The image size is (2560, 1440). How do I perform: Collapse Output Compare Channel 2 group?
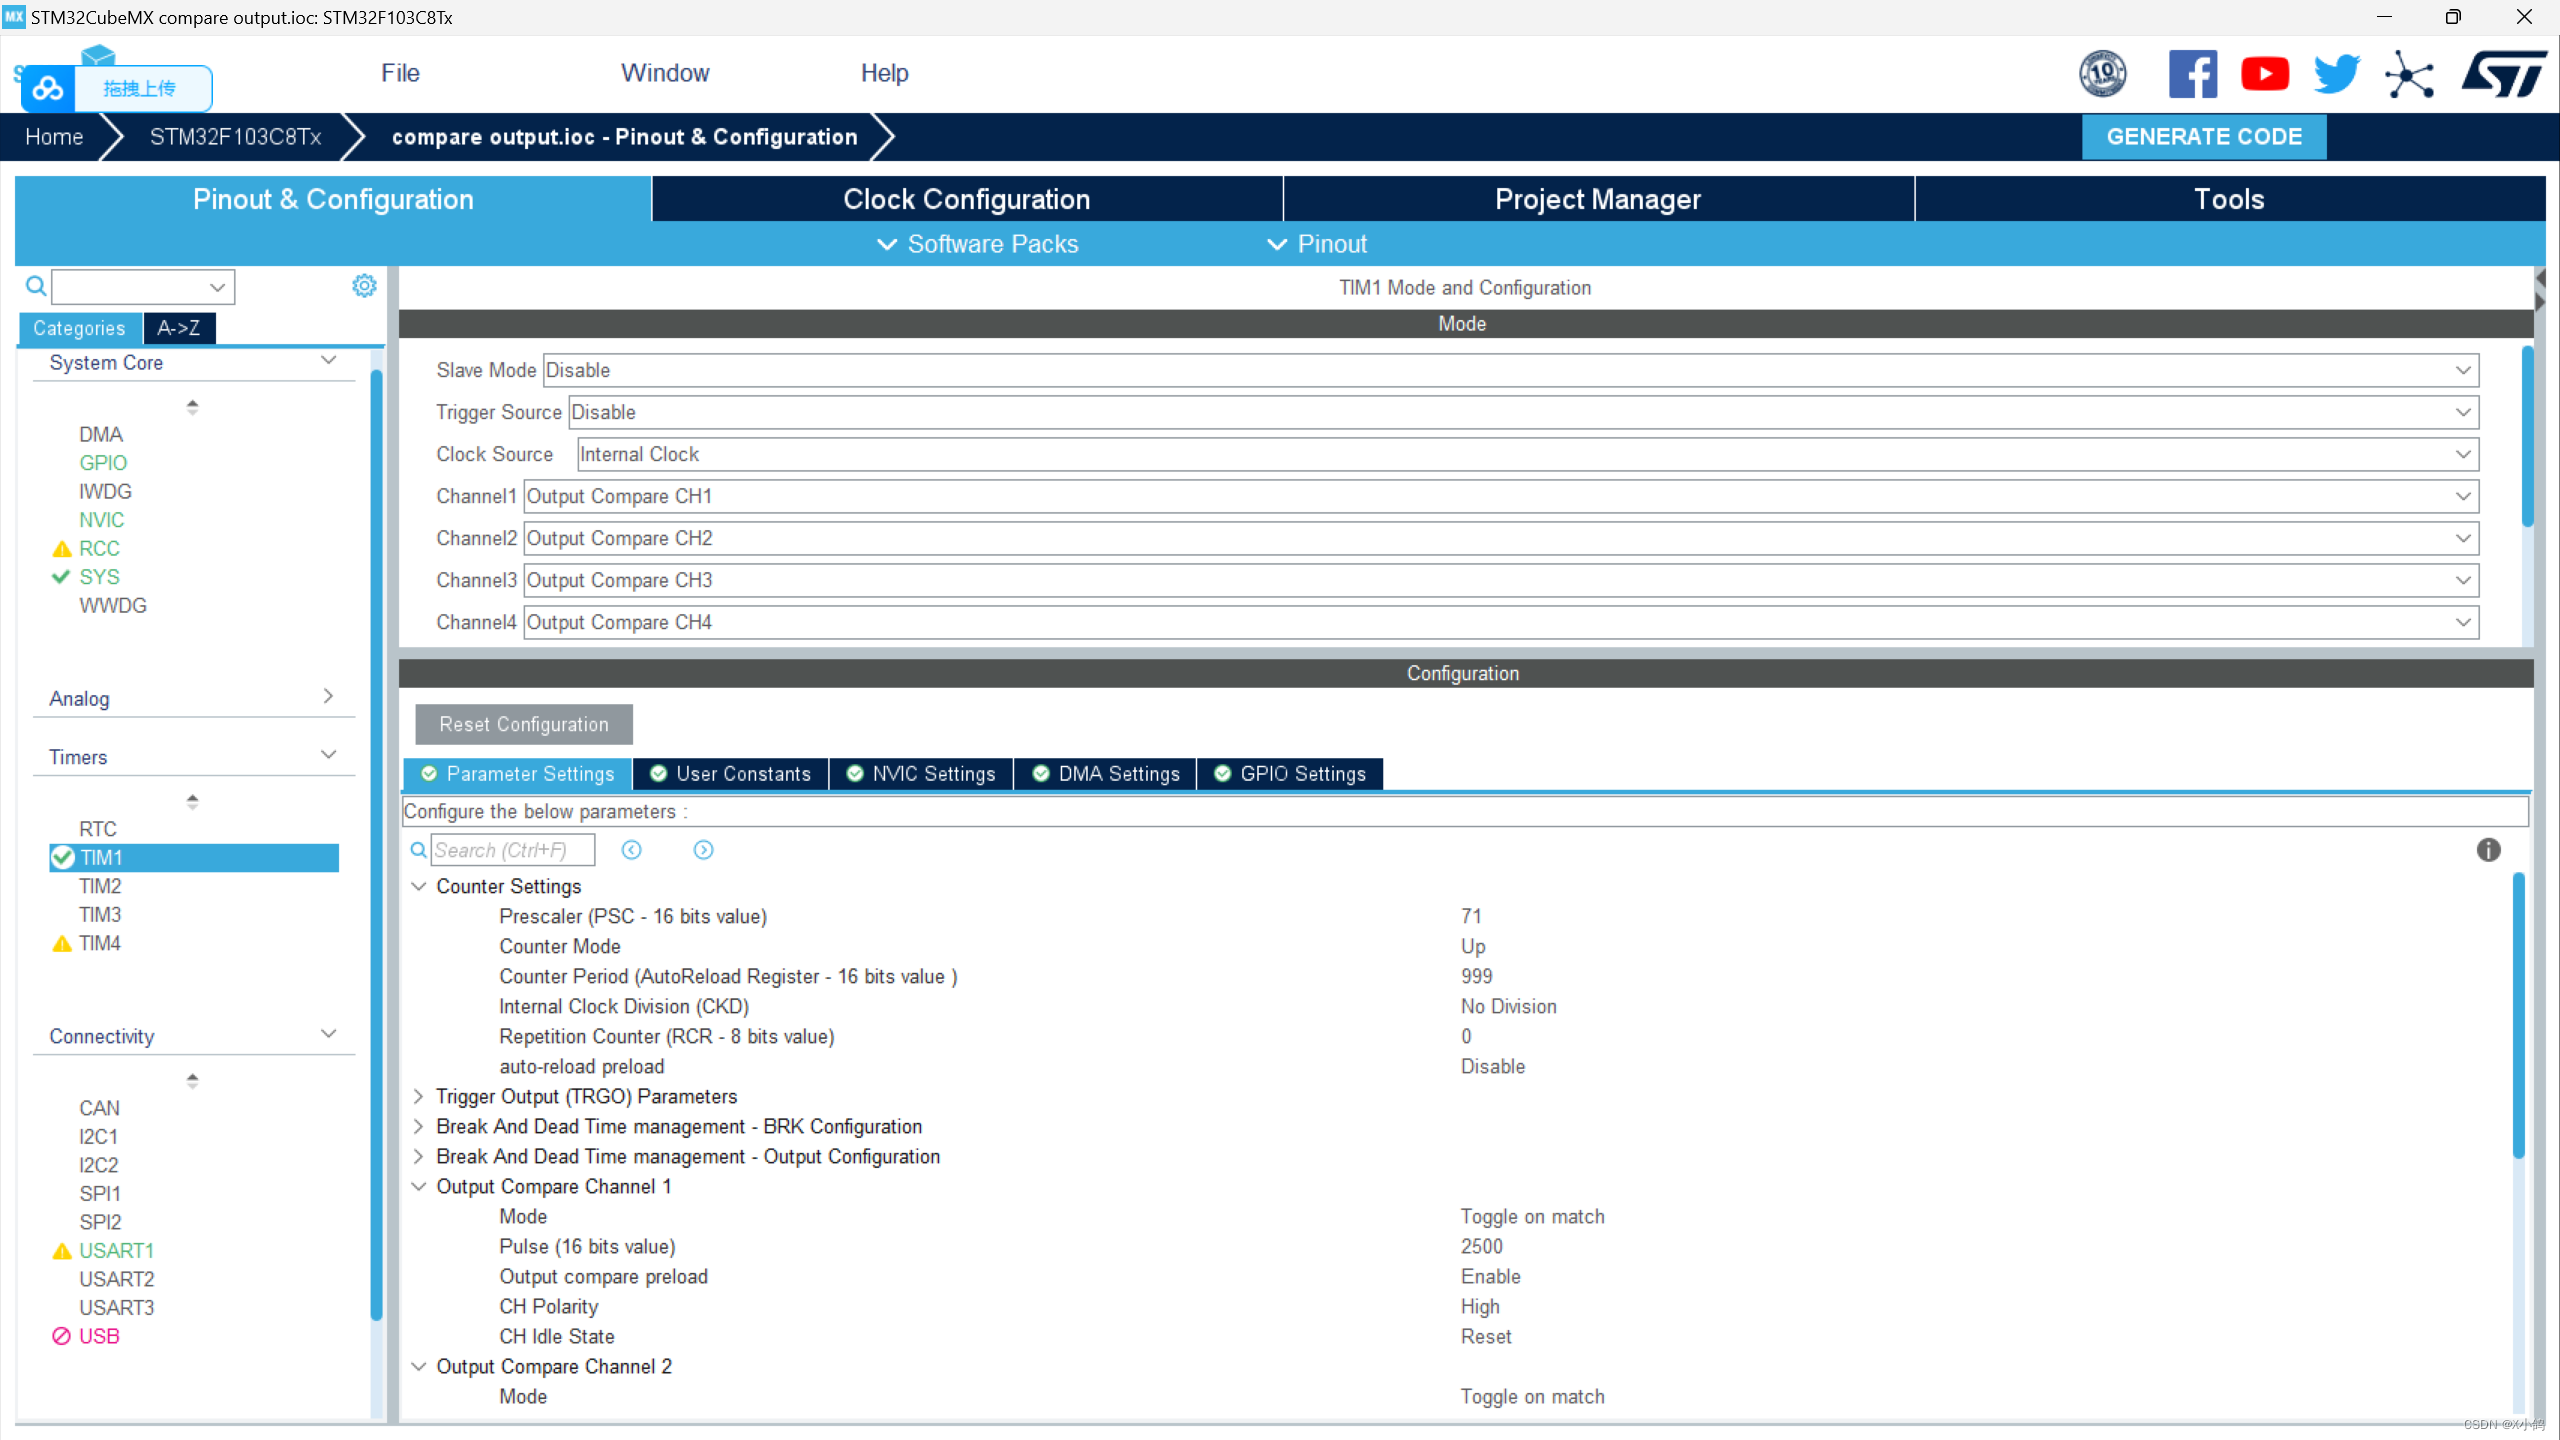(419, 1366)
